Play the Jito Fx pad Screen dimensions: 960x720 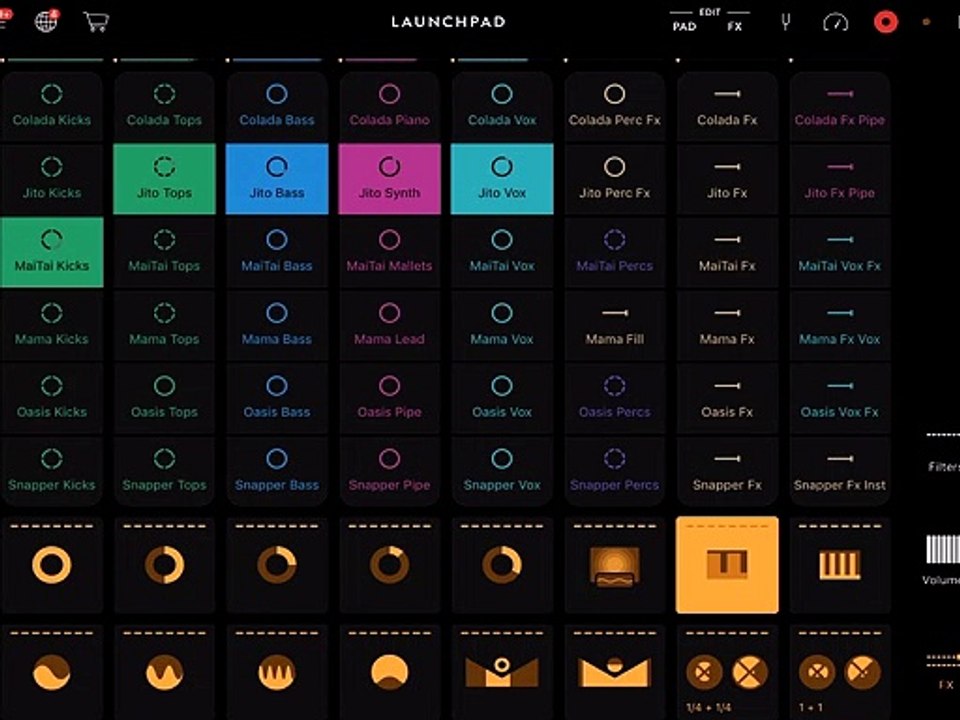click(x=727, y=179)
